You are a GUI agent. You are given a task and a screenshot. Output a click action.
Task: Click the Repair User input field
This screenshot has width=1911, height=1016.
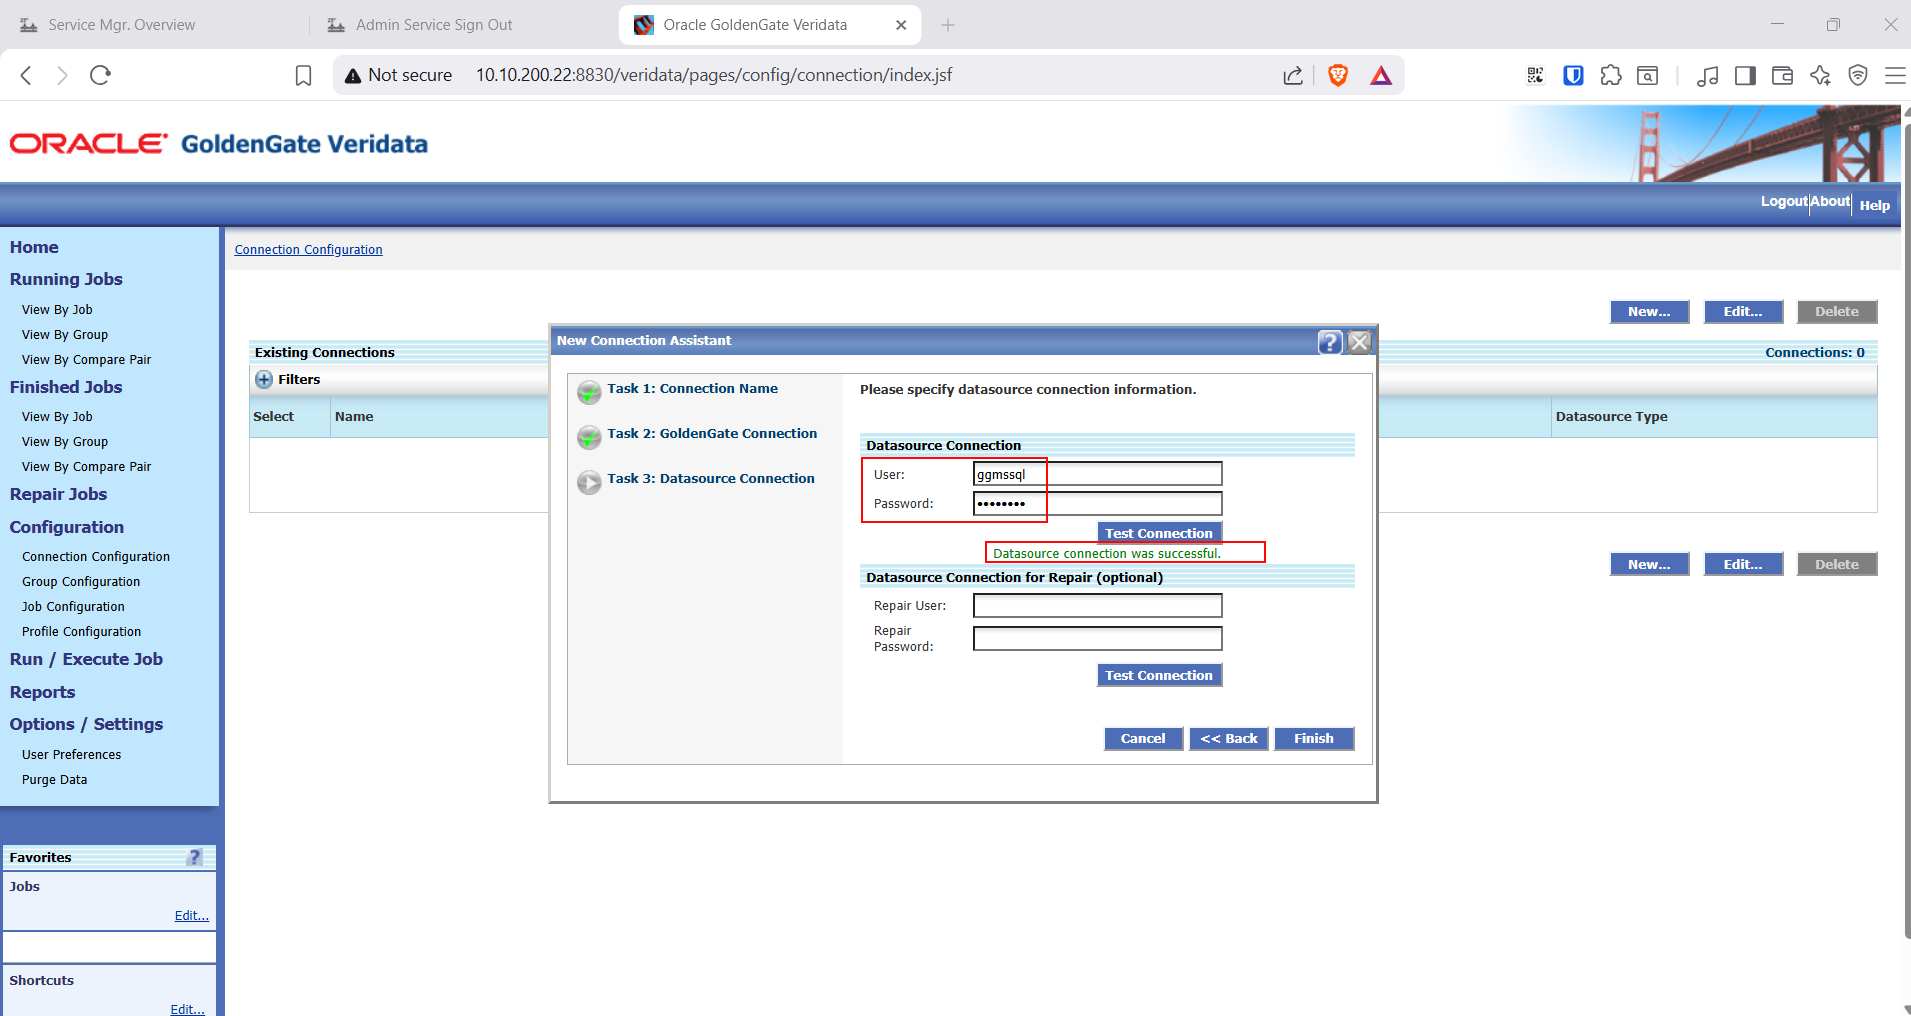pyautogui.click(x=1097, y=605)
